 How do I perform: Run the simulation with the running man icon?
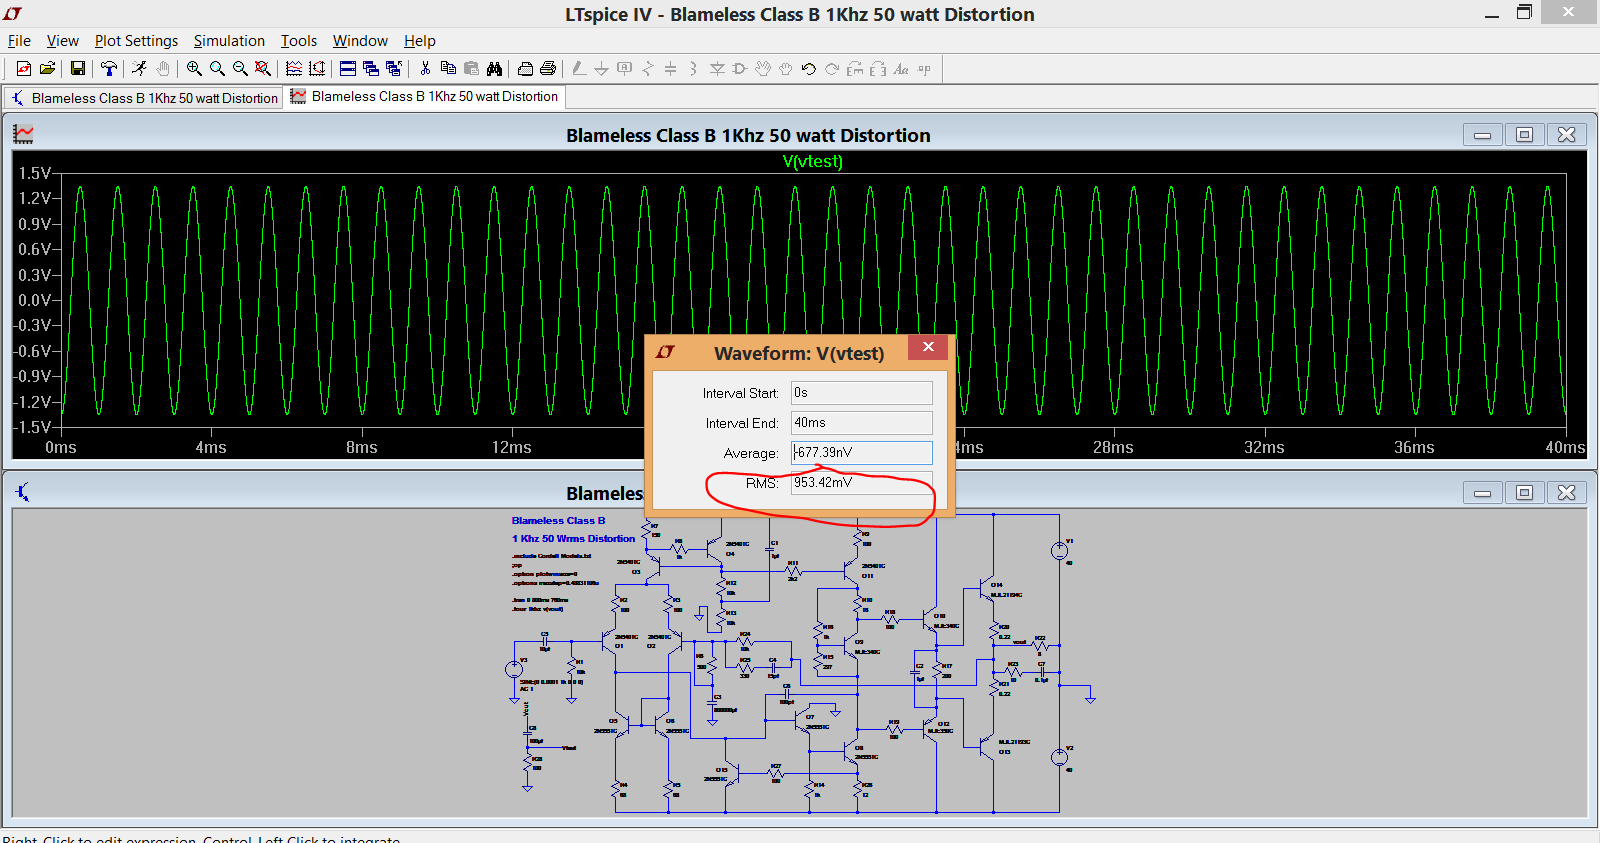coord(140,69)
